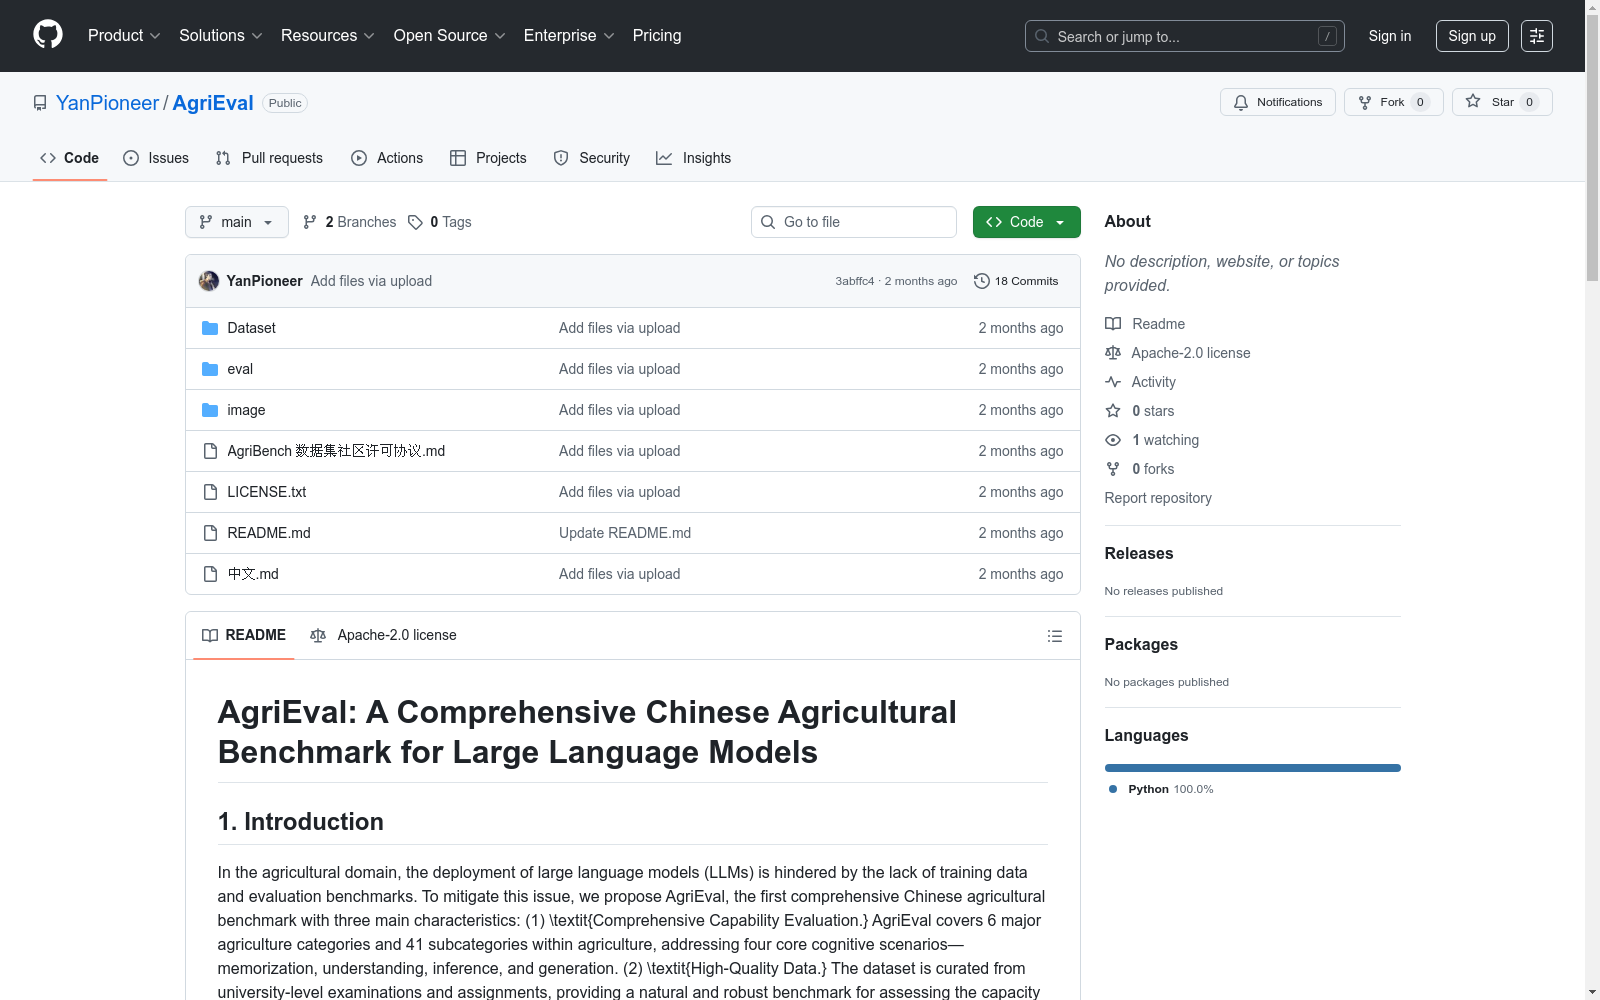Screen dimensions: 1600x1000
Task: Click the Sign up button
Action: 1472,36
